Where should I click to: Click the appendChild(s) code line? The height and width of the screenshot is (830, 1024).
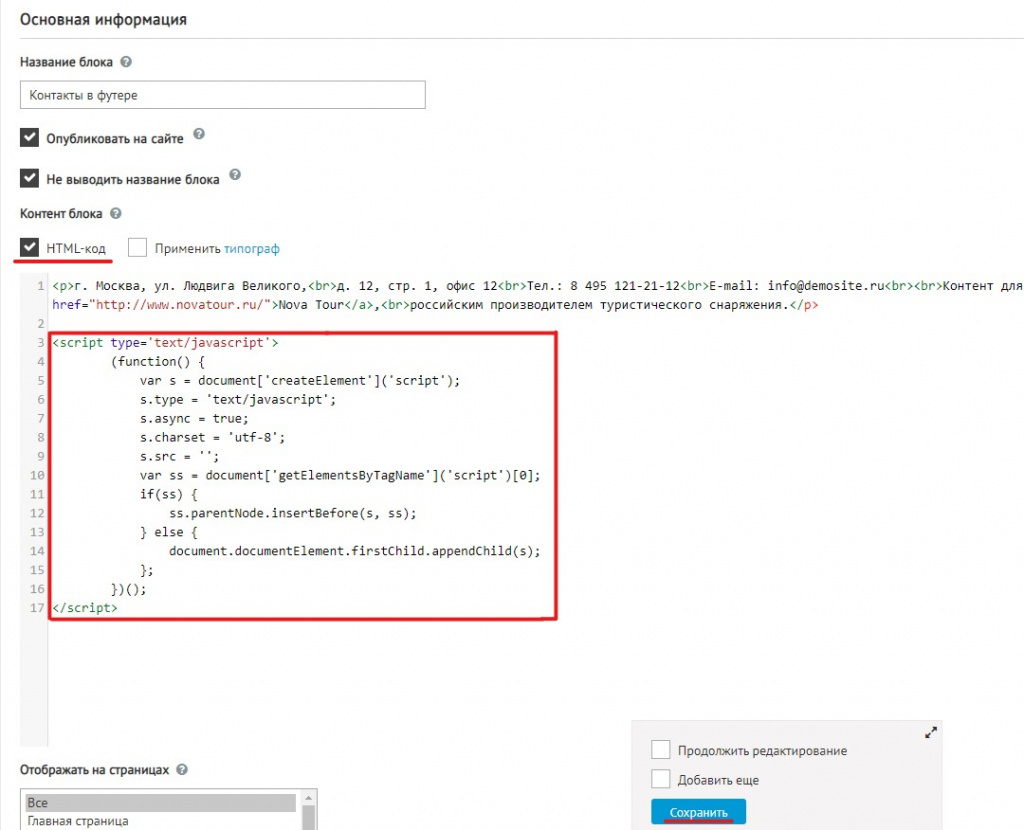click(355, 551)
